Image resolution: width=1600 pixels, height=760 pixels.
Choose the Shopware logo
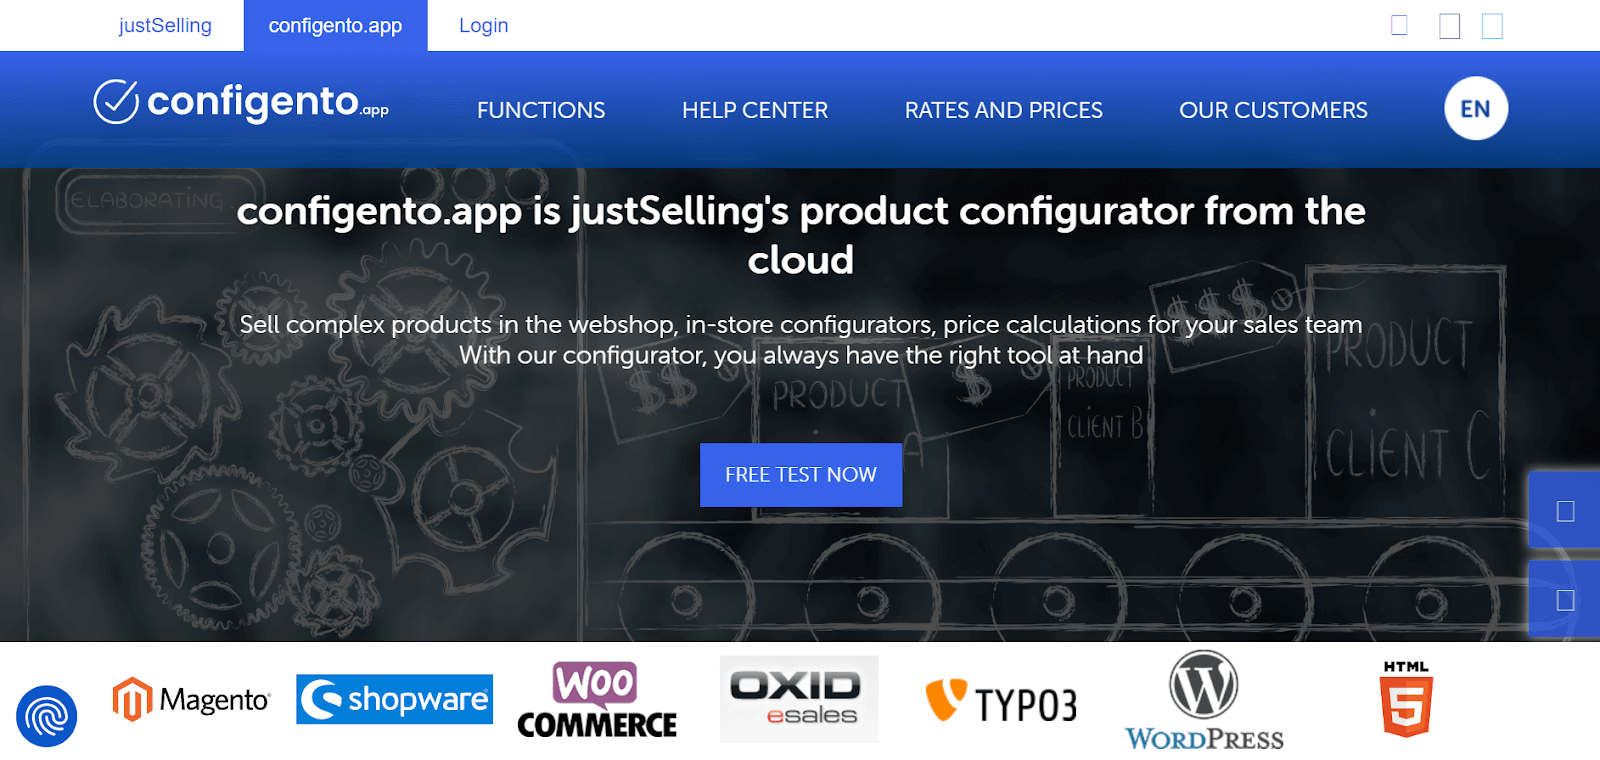[x=394, y=699]
